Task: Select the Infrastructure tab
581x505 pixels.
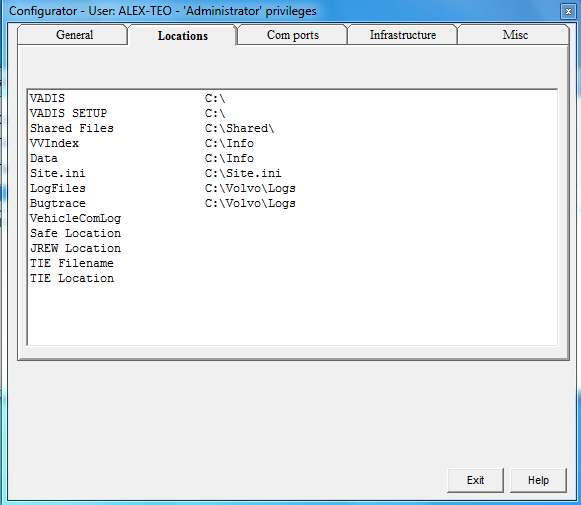Action: [402, 35]
